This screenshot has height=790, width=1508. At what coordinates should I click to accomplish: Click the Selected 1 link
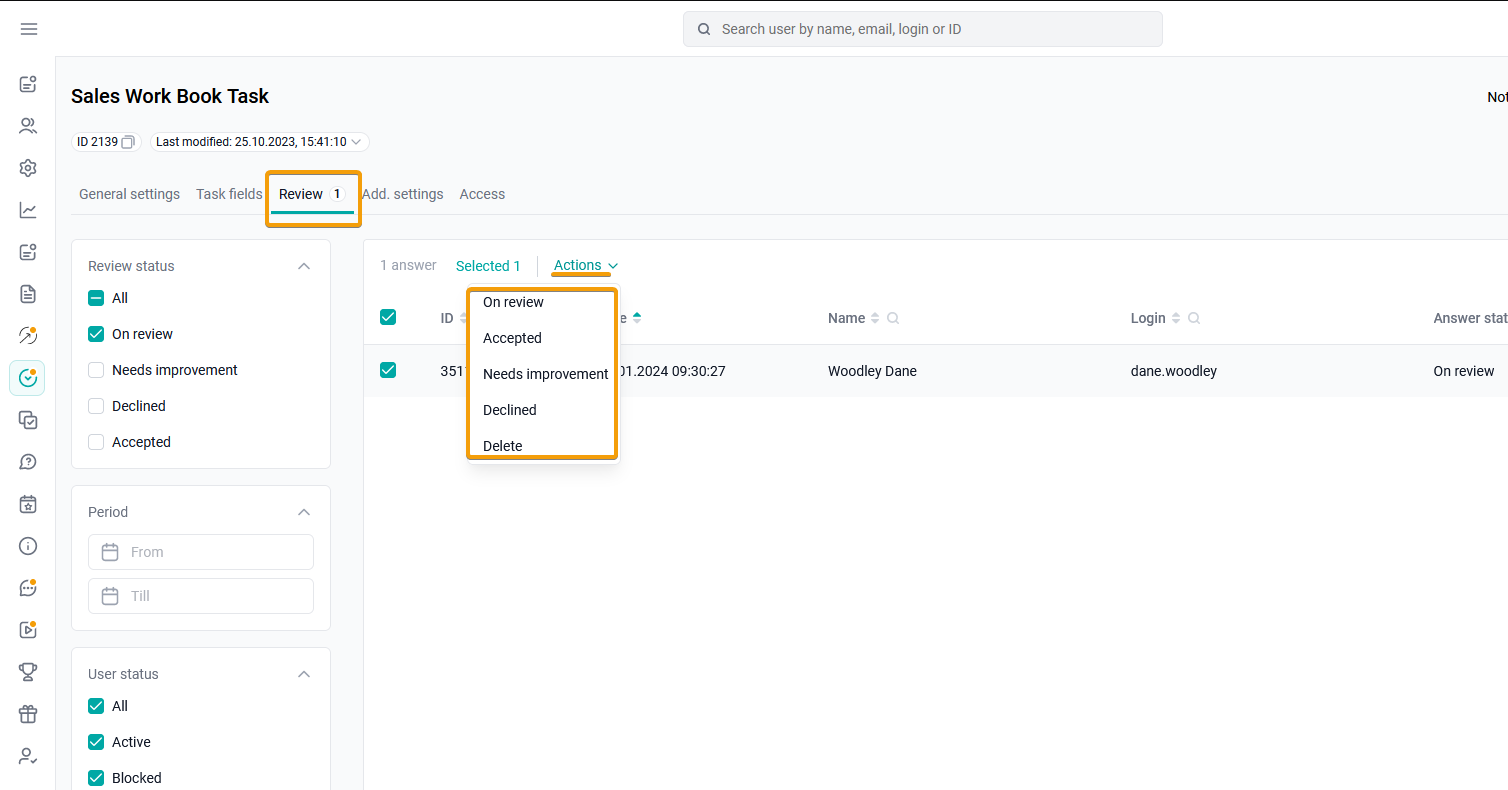[x=488, y=266]
